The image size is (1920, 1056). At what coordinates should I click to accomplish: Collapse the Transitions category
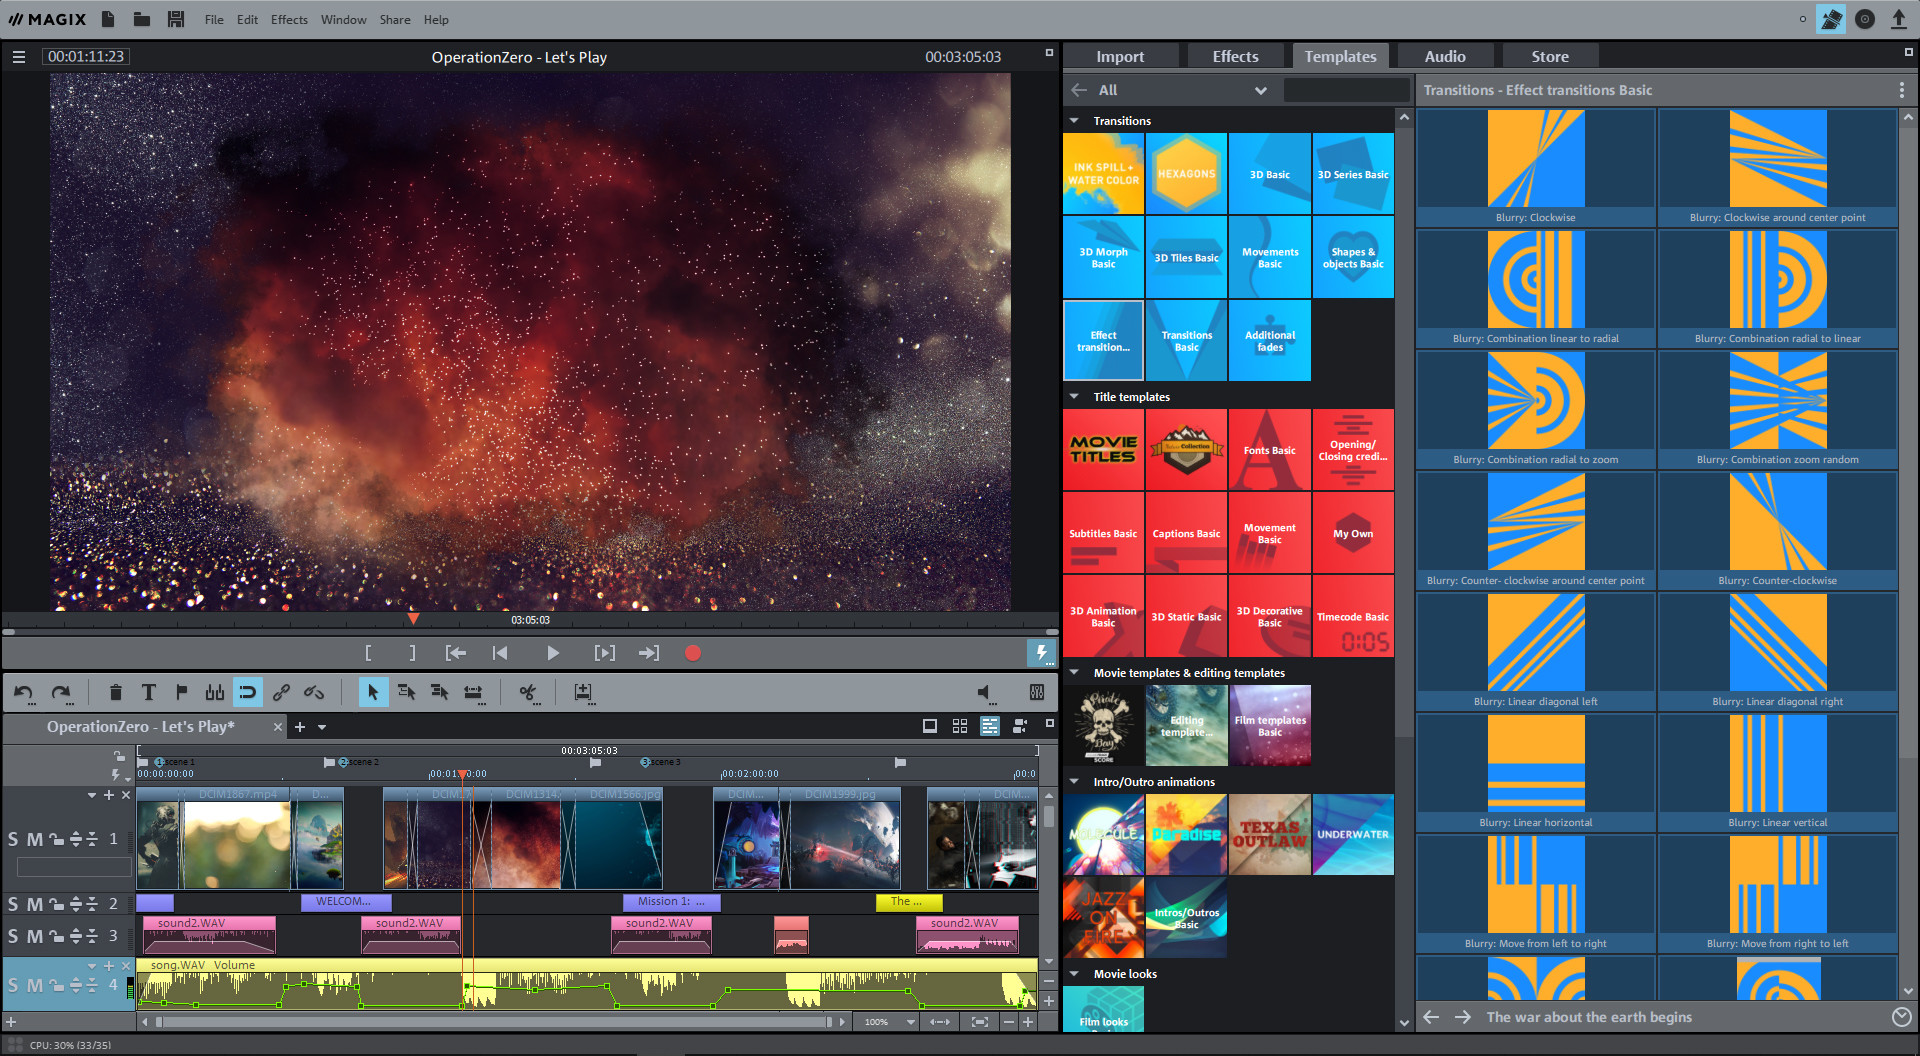1074,120
